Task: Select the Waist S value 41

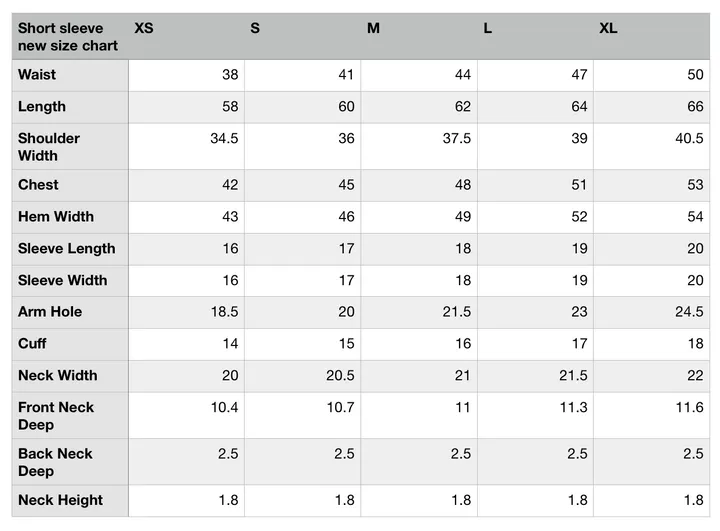Action: coord(346,74)
